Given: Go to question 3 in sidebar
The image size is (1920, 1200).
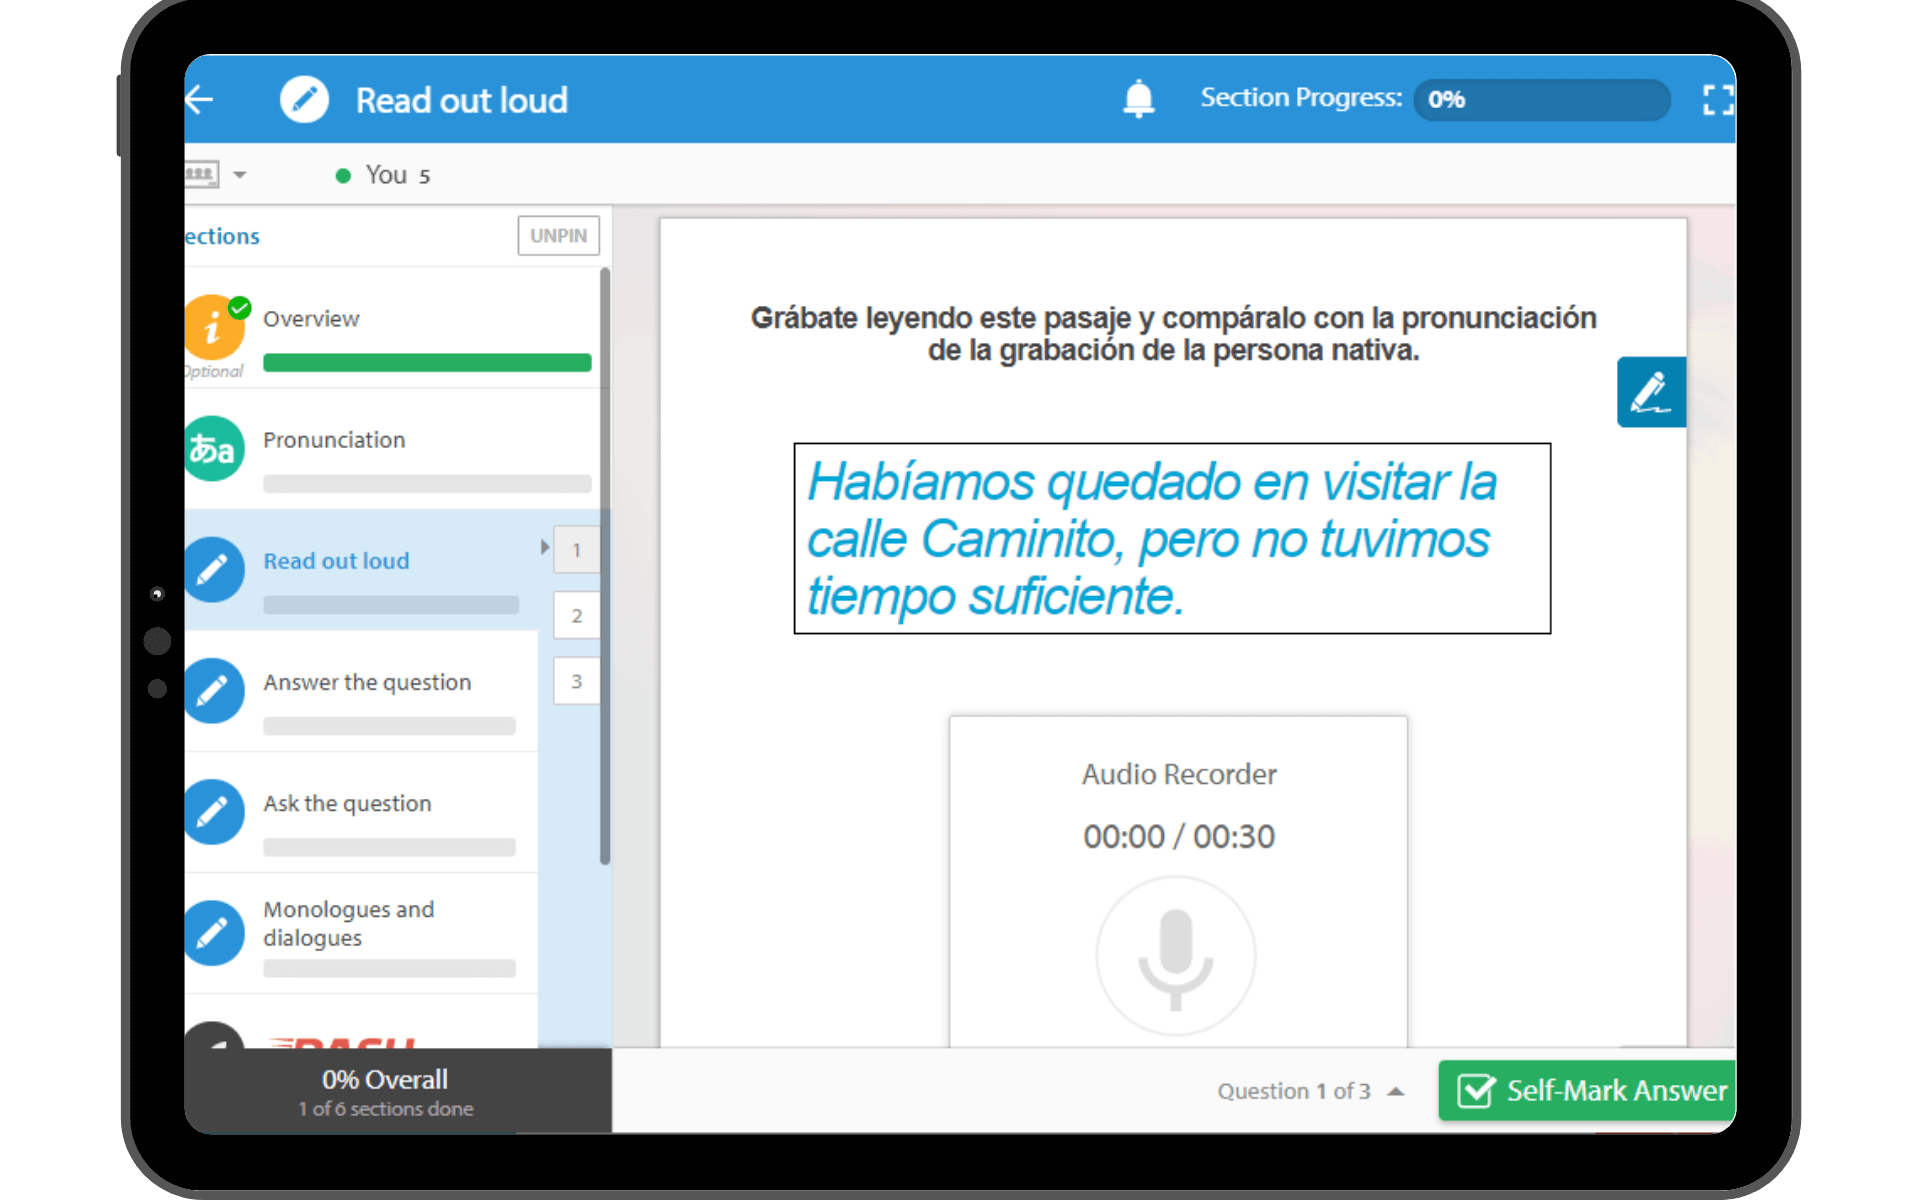Looking at the screenshot, I should [576, 681].
